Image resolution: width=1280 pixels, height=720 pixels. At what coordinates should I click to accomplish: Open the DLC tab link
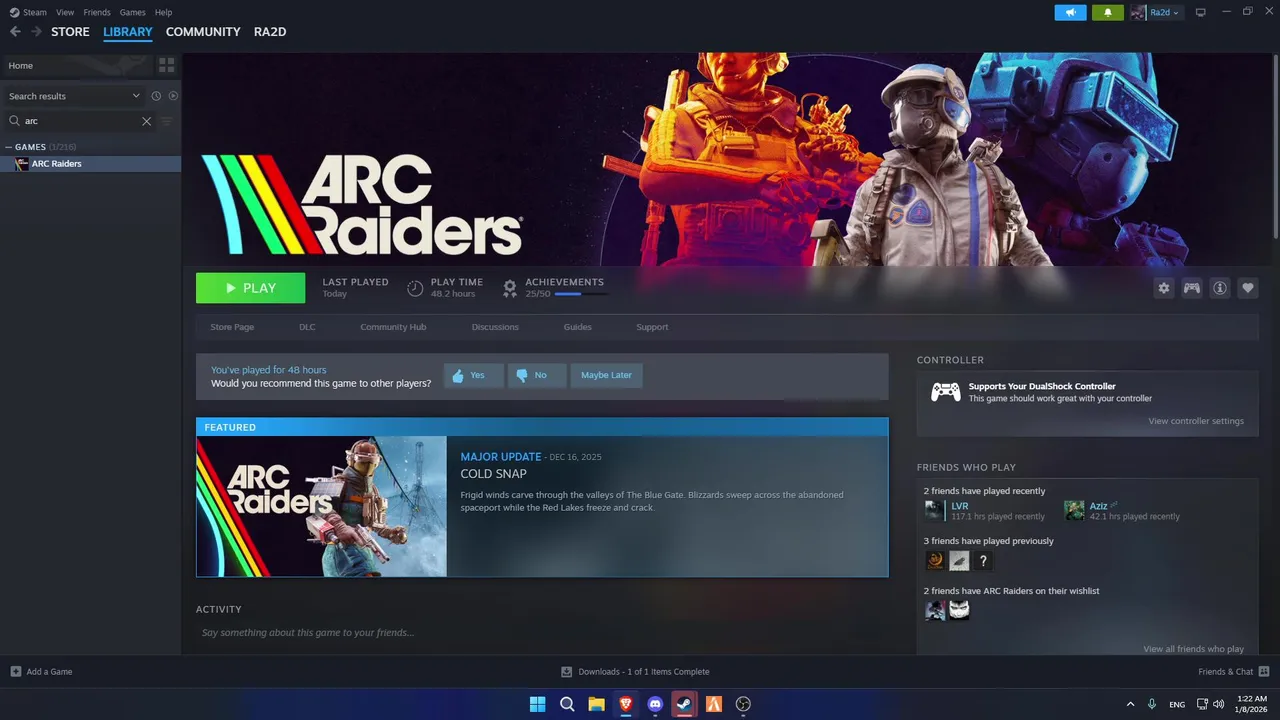pyautogui.click(x=307, y=327)
